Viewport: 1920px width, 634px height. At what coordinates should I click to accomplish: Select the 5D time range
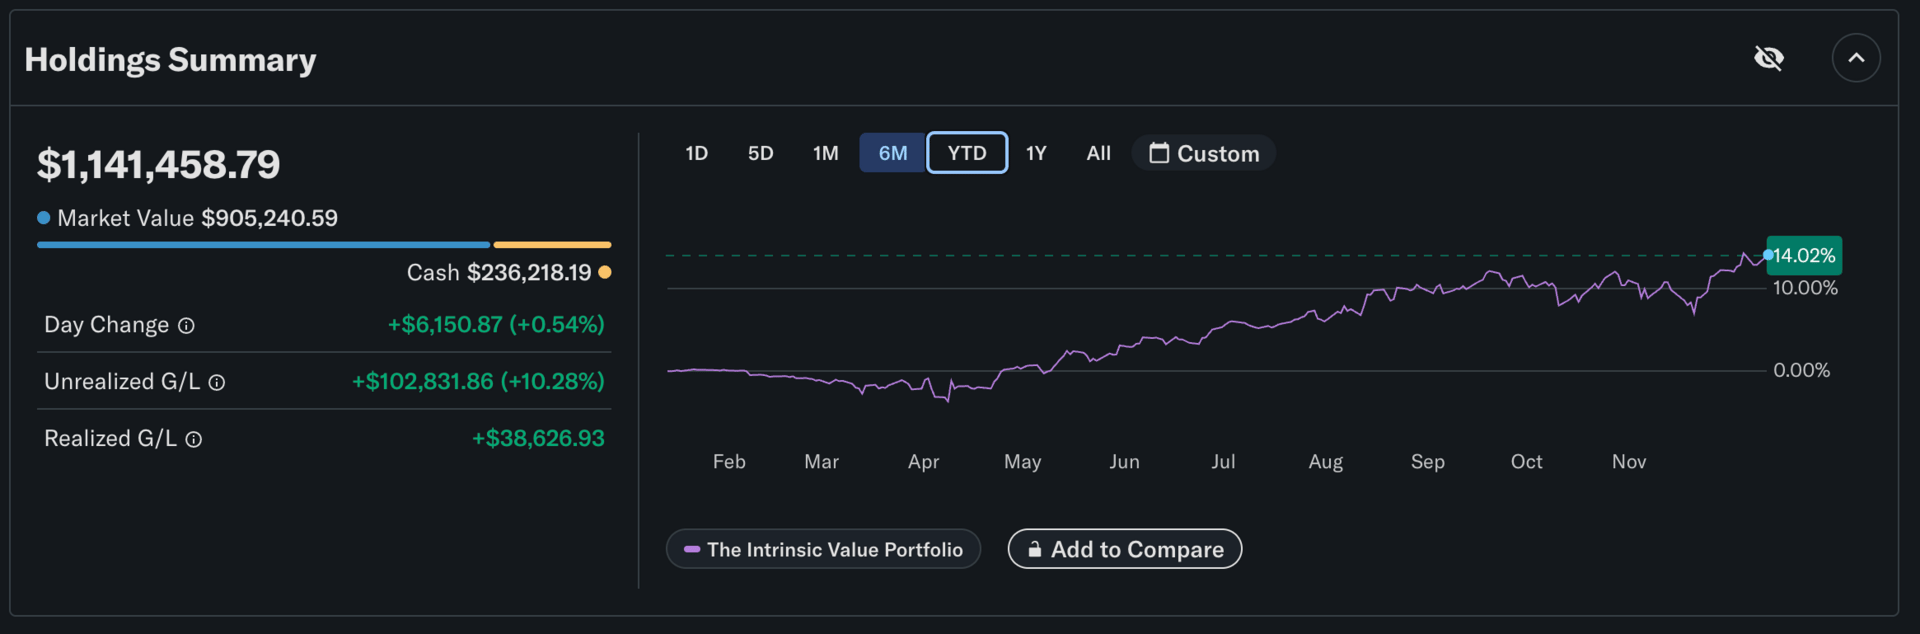(x=760, y=153)
